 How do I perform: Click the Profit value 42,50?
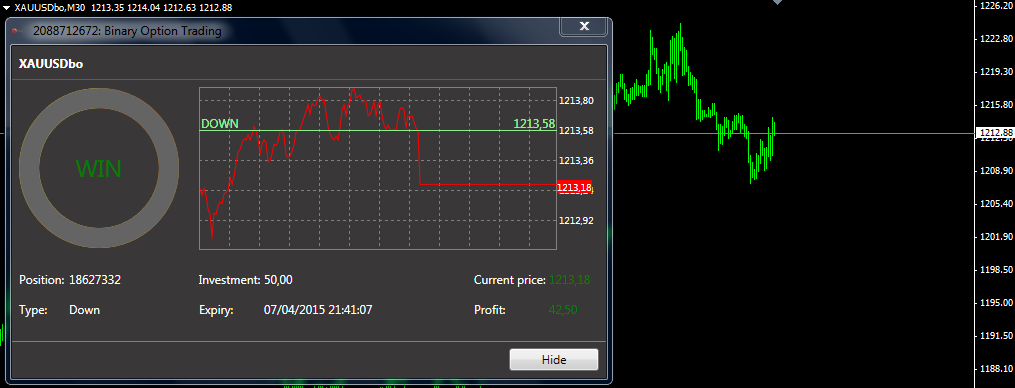tap(563, 310)
